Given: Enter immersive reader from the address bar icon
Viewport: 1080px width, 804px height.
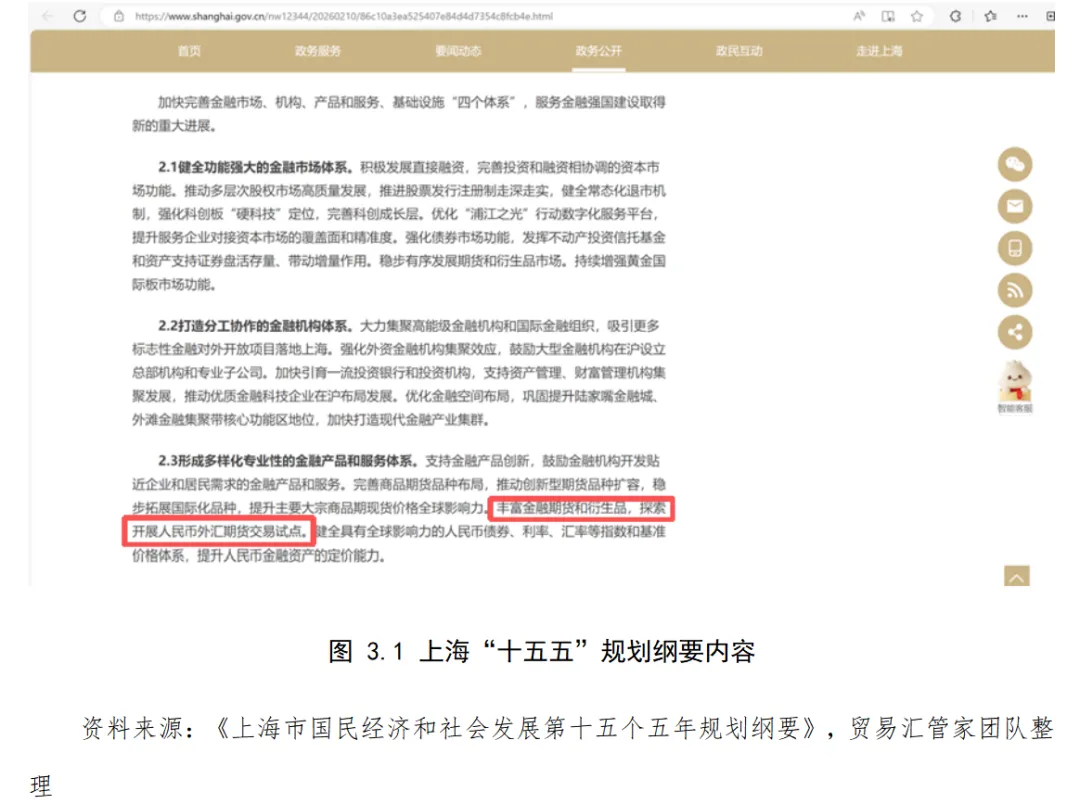Looking at the screenshot, I should [888, 15].
